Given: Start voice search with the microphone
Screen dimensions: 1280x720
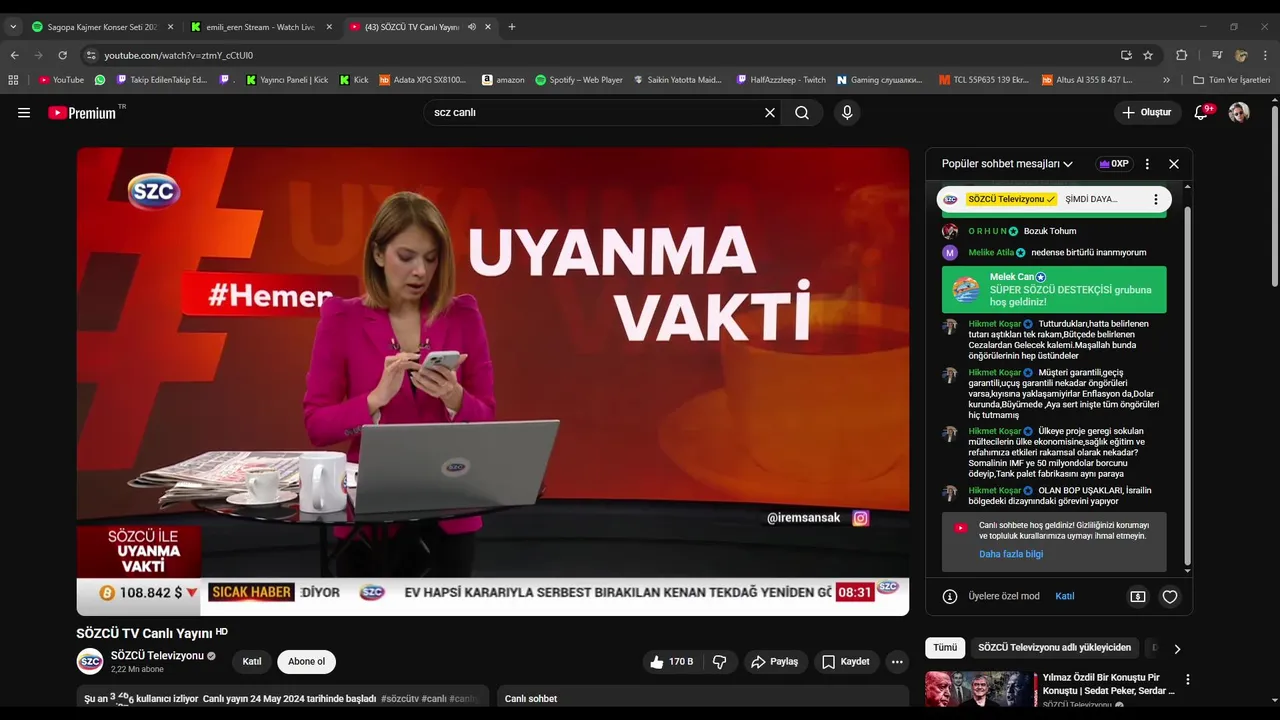Looking at the screenshot, I should [847, 113].
